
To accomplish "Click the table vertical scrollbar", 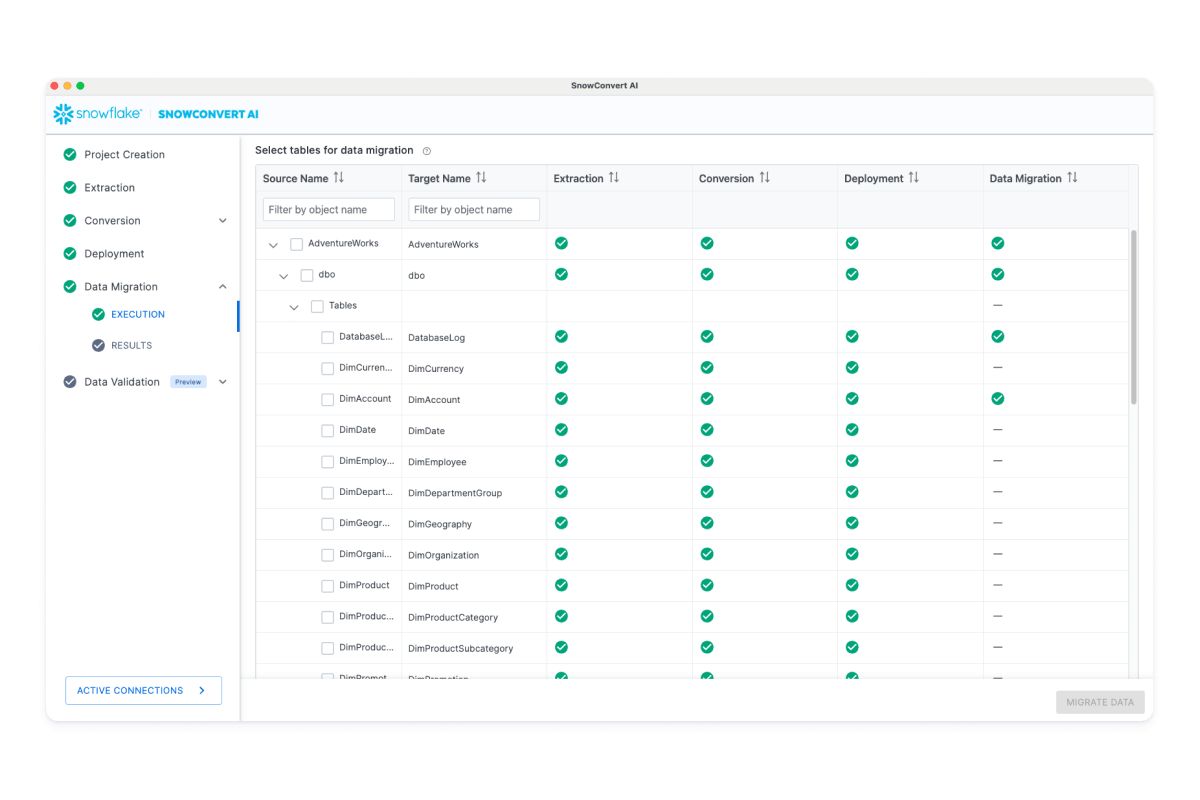I will pyautogui.click(x=1133, y=317).
